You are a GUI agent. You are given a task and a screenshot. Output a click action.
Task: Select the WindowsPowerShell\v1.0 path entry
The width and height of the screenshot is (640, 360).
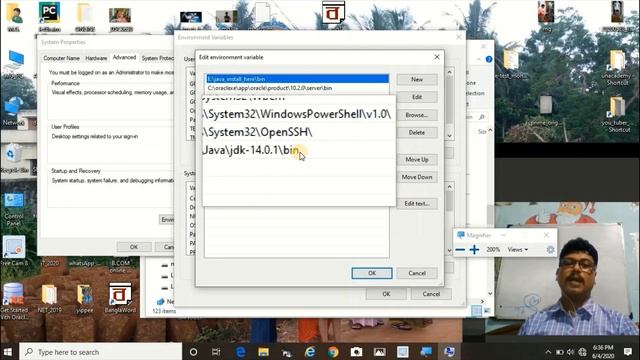click(x=299, y=114)
